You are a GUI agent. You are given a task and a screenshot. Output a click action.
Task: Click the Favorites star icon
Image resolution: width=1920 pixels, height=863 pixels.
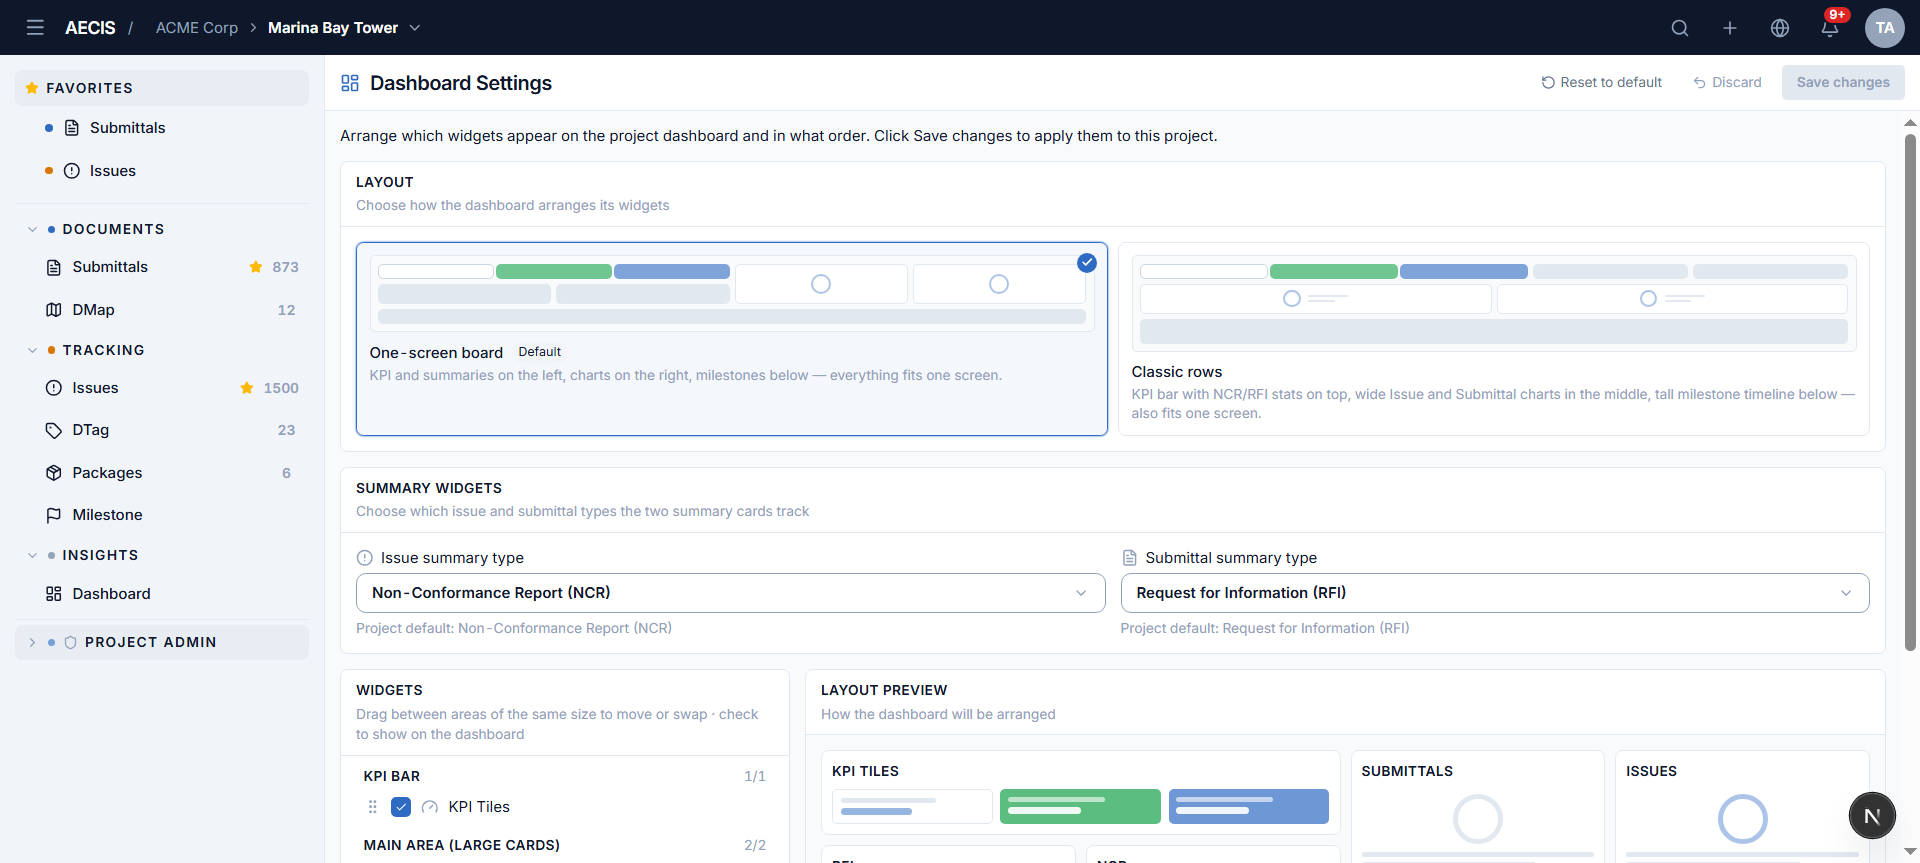tap(32, 88)
